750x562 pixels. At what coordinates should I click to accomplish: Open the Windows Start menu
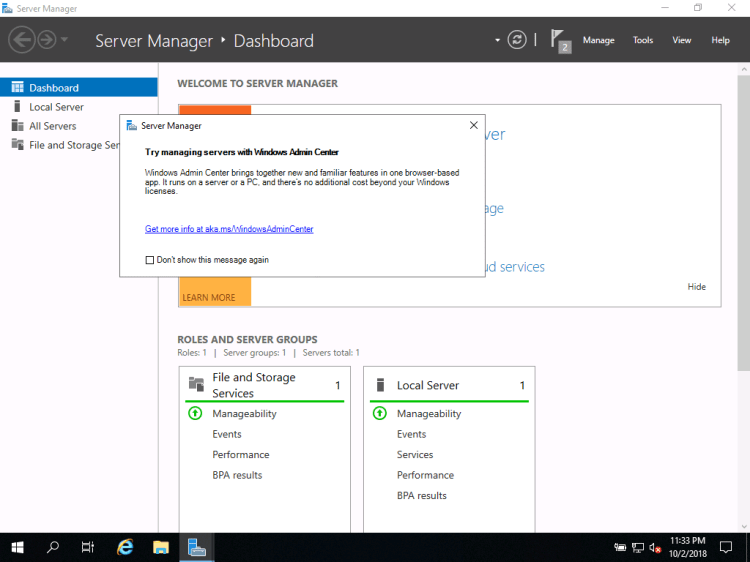(x=17, y=547)
